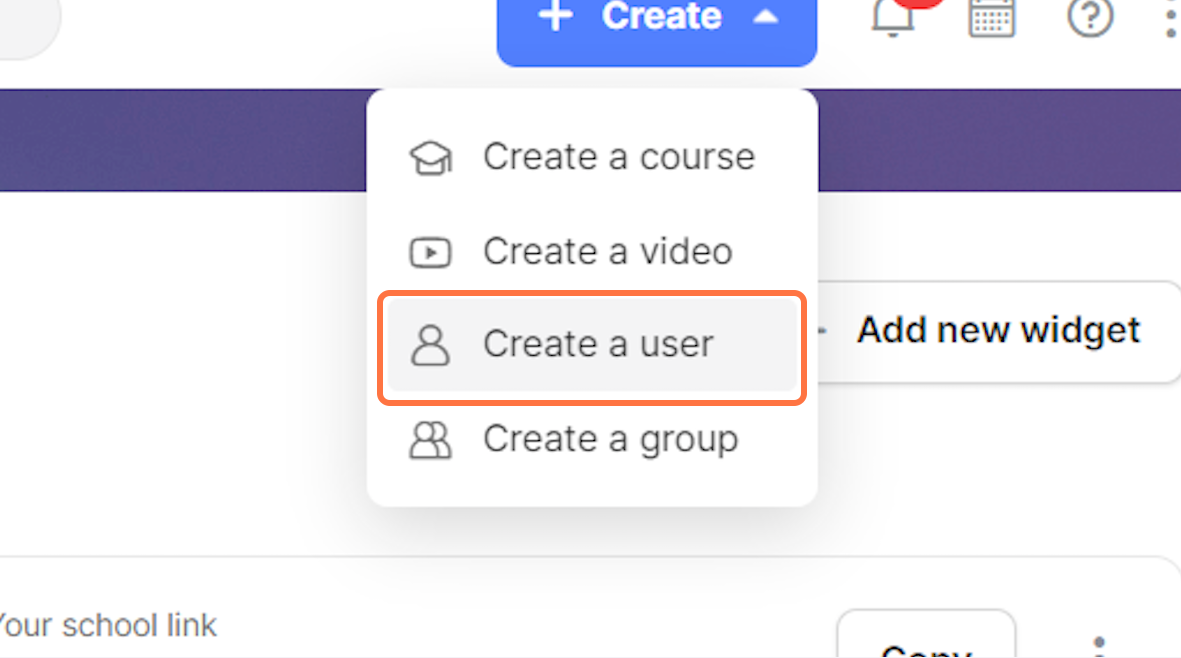
Task: Open three-dot options next to Copy button
Action: tap(1099, 644)
